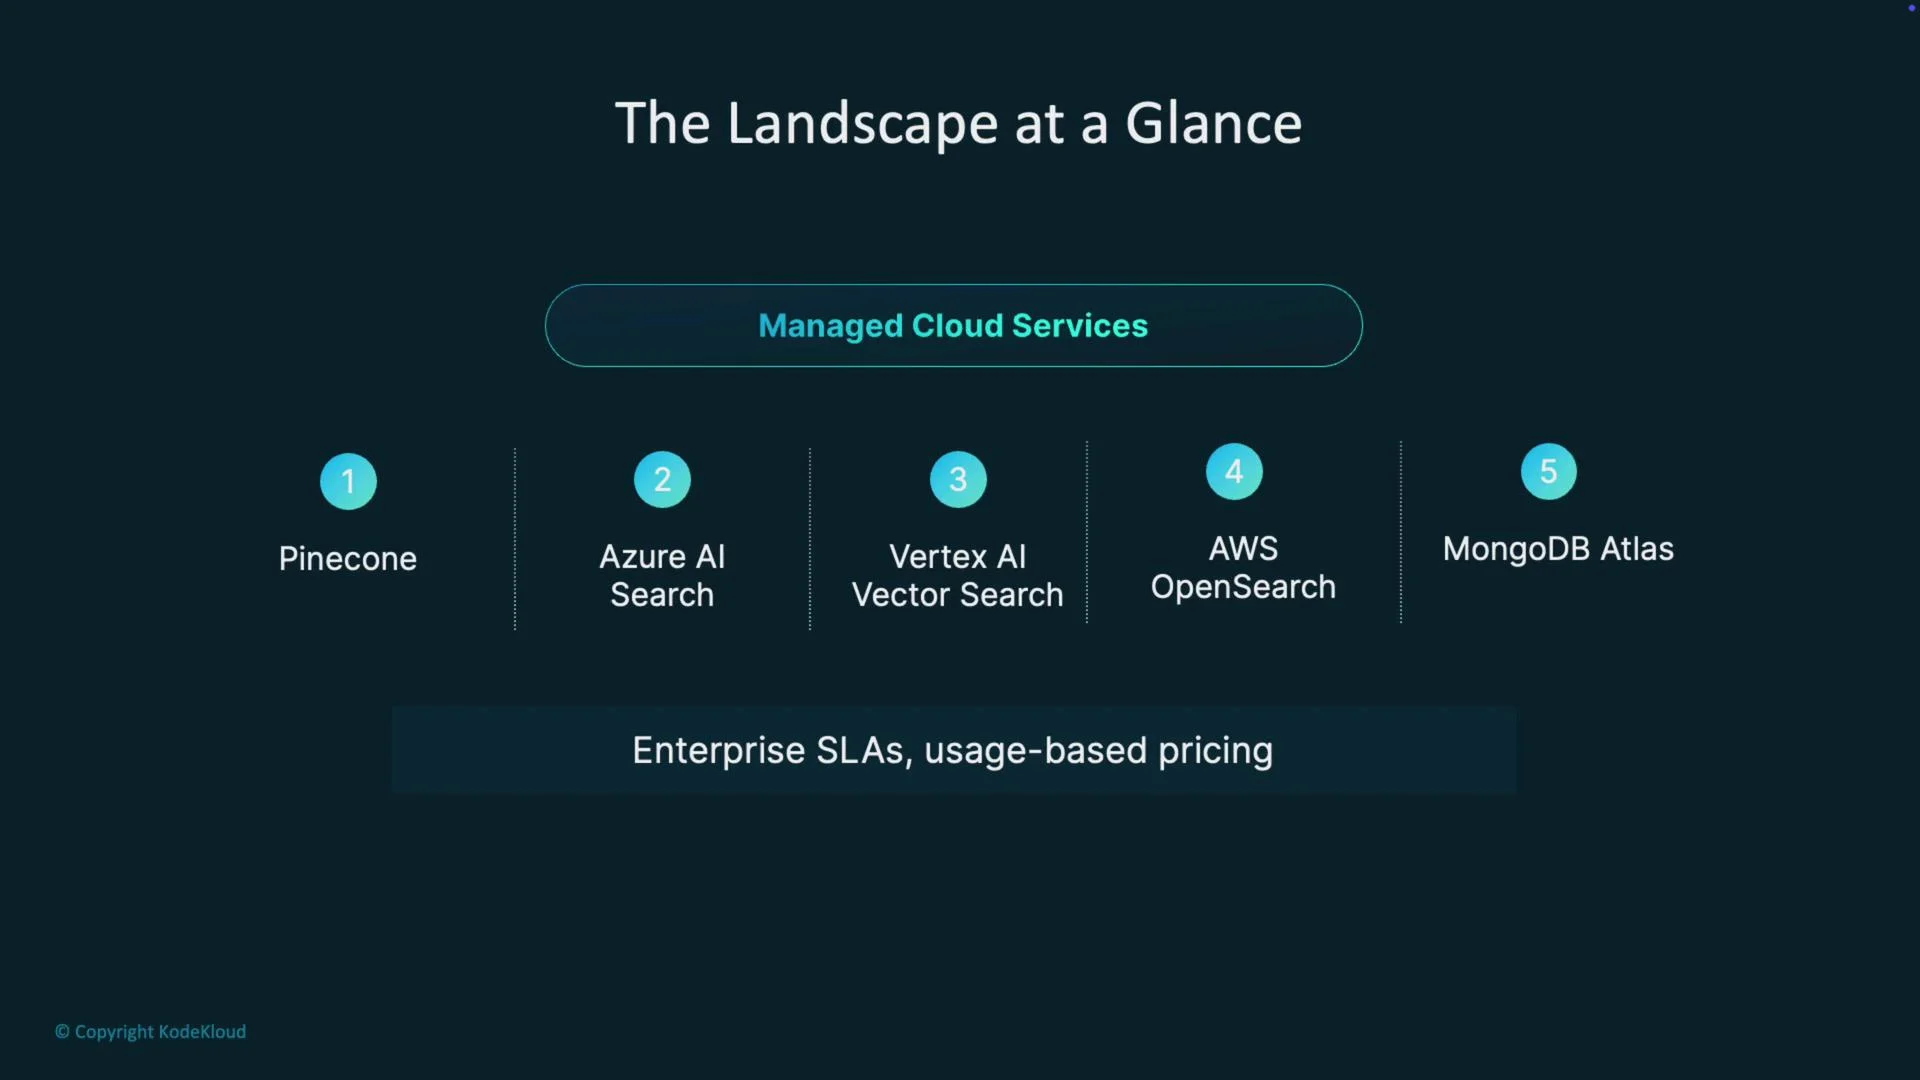Click the Azure AI Search label
This screenshot has width=1920, height=1080.
pos(662,575)
